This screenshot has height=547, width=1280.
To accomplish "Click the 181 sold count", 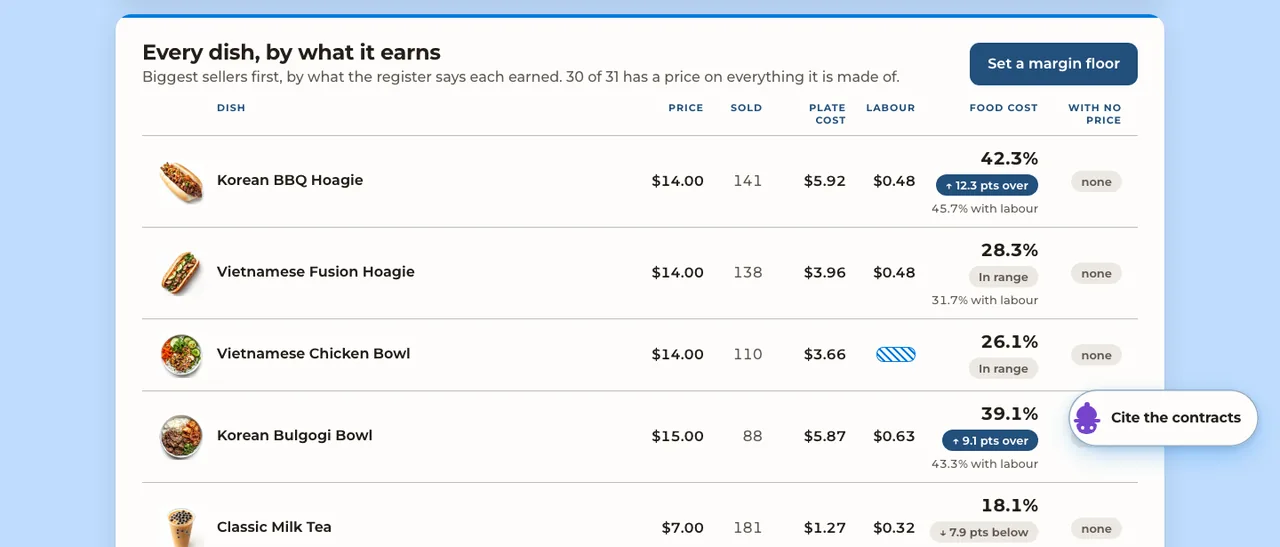I will pos(748,527).
